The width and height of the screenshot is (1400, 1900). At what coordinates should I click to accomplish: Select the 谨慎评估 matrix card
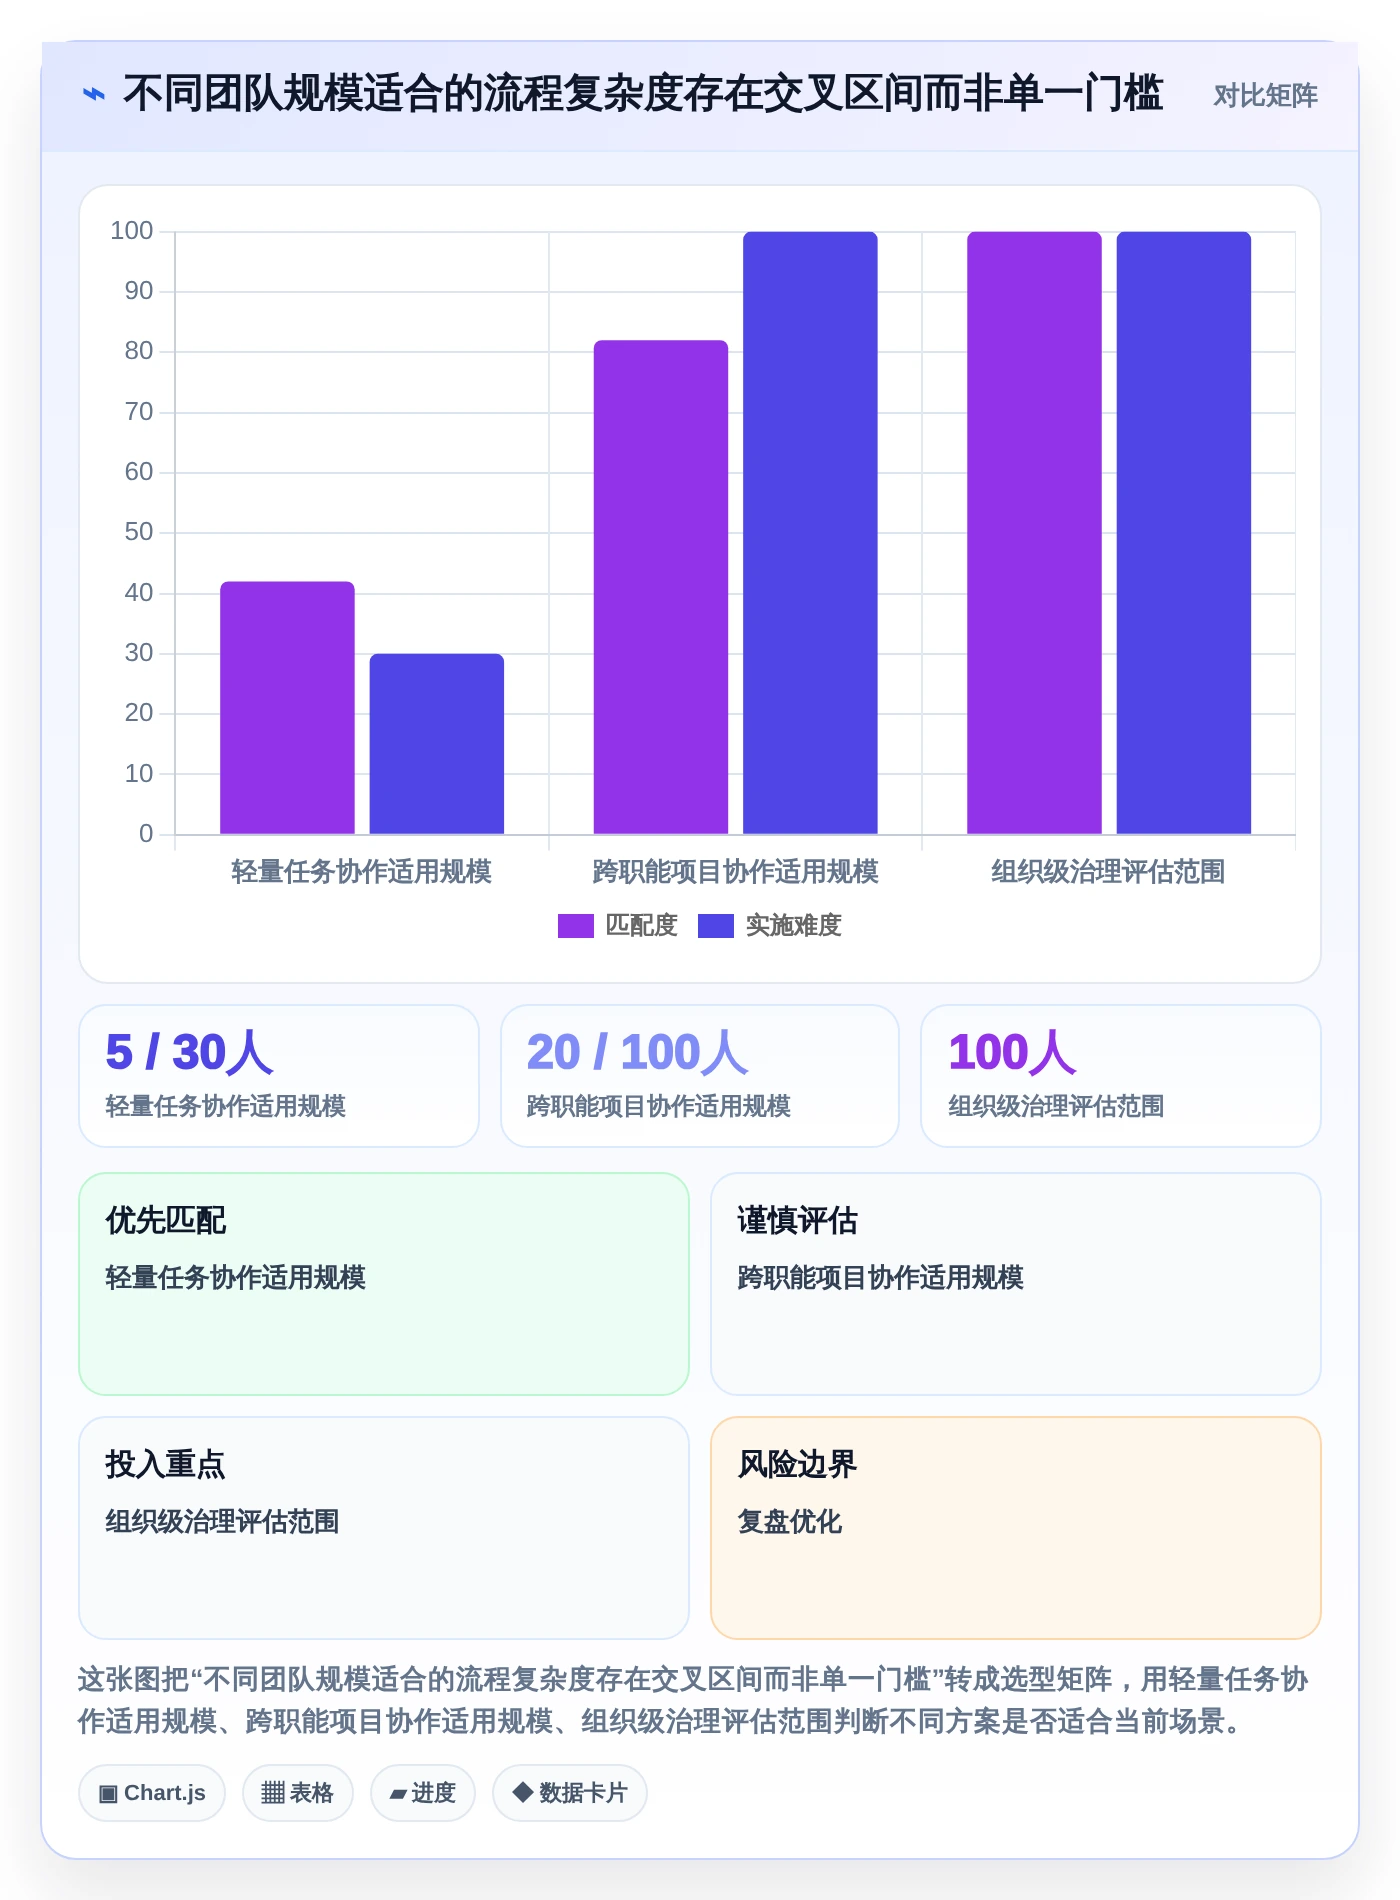1016,1284
